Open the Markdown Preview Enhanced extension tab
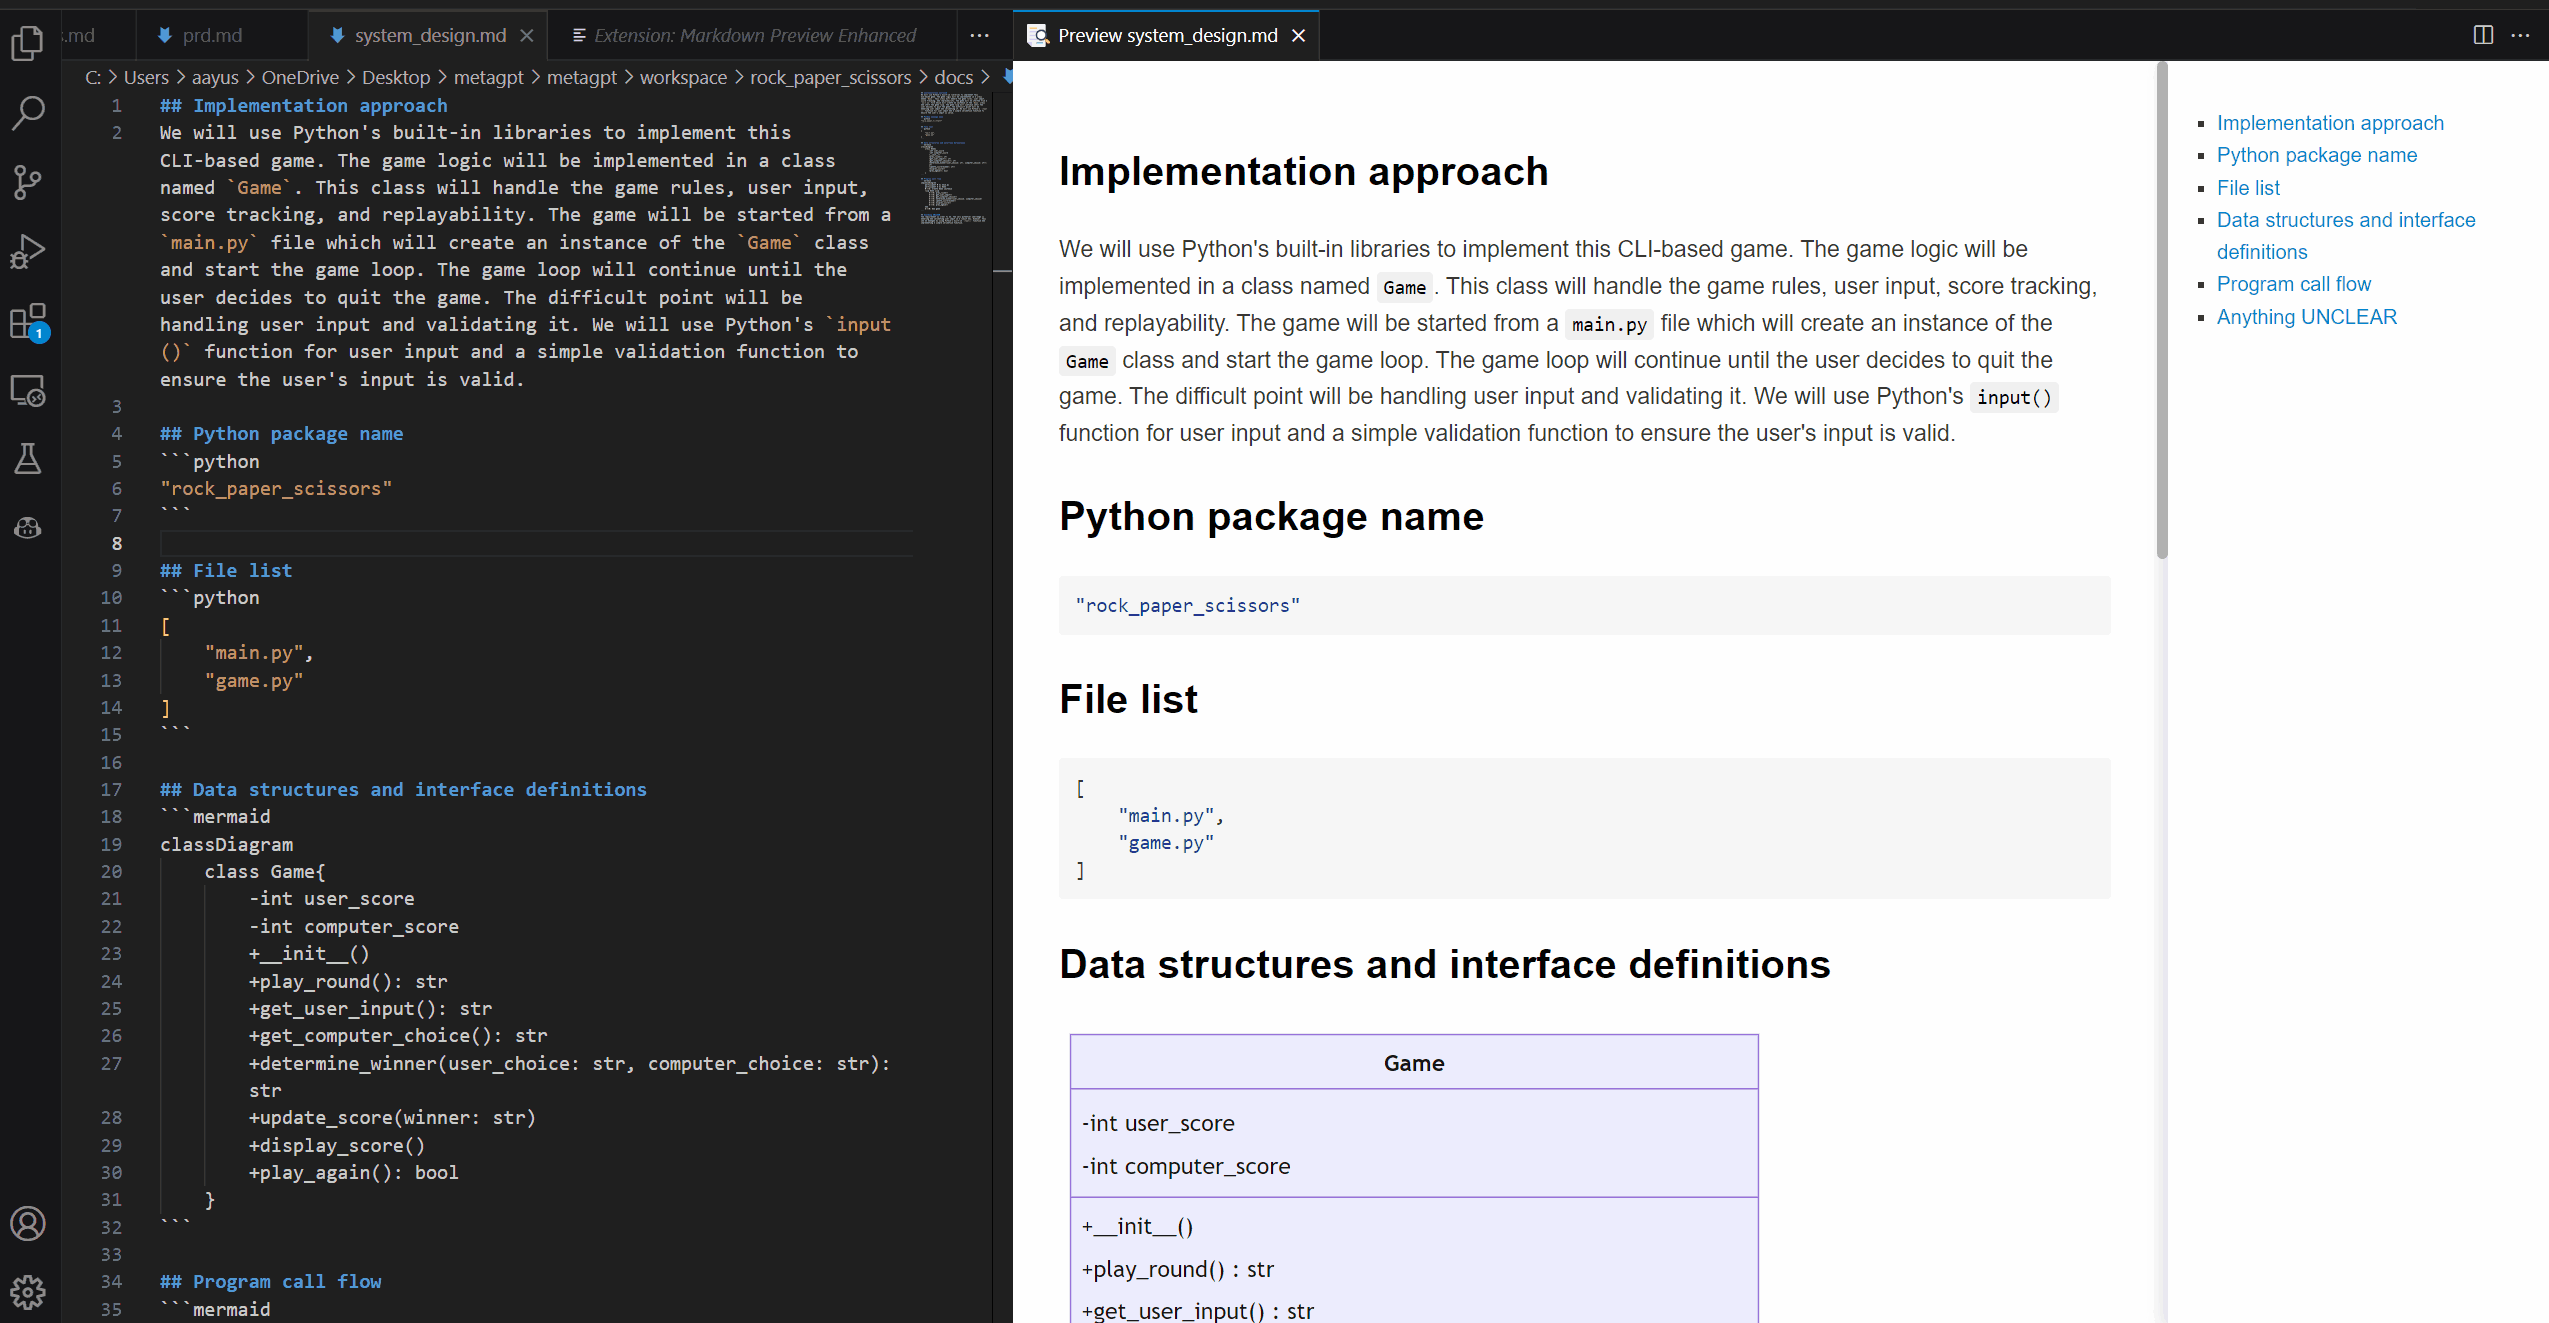Image resolution: width=2549 pixels, height=1323 pixels. [754, 35]
